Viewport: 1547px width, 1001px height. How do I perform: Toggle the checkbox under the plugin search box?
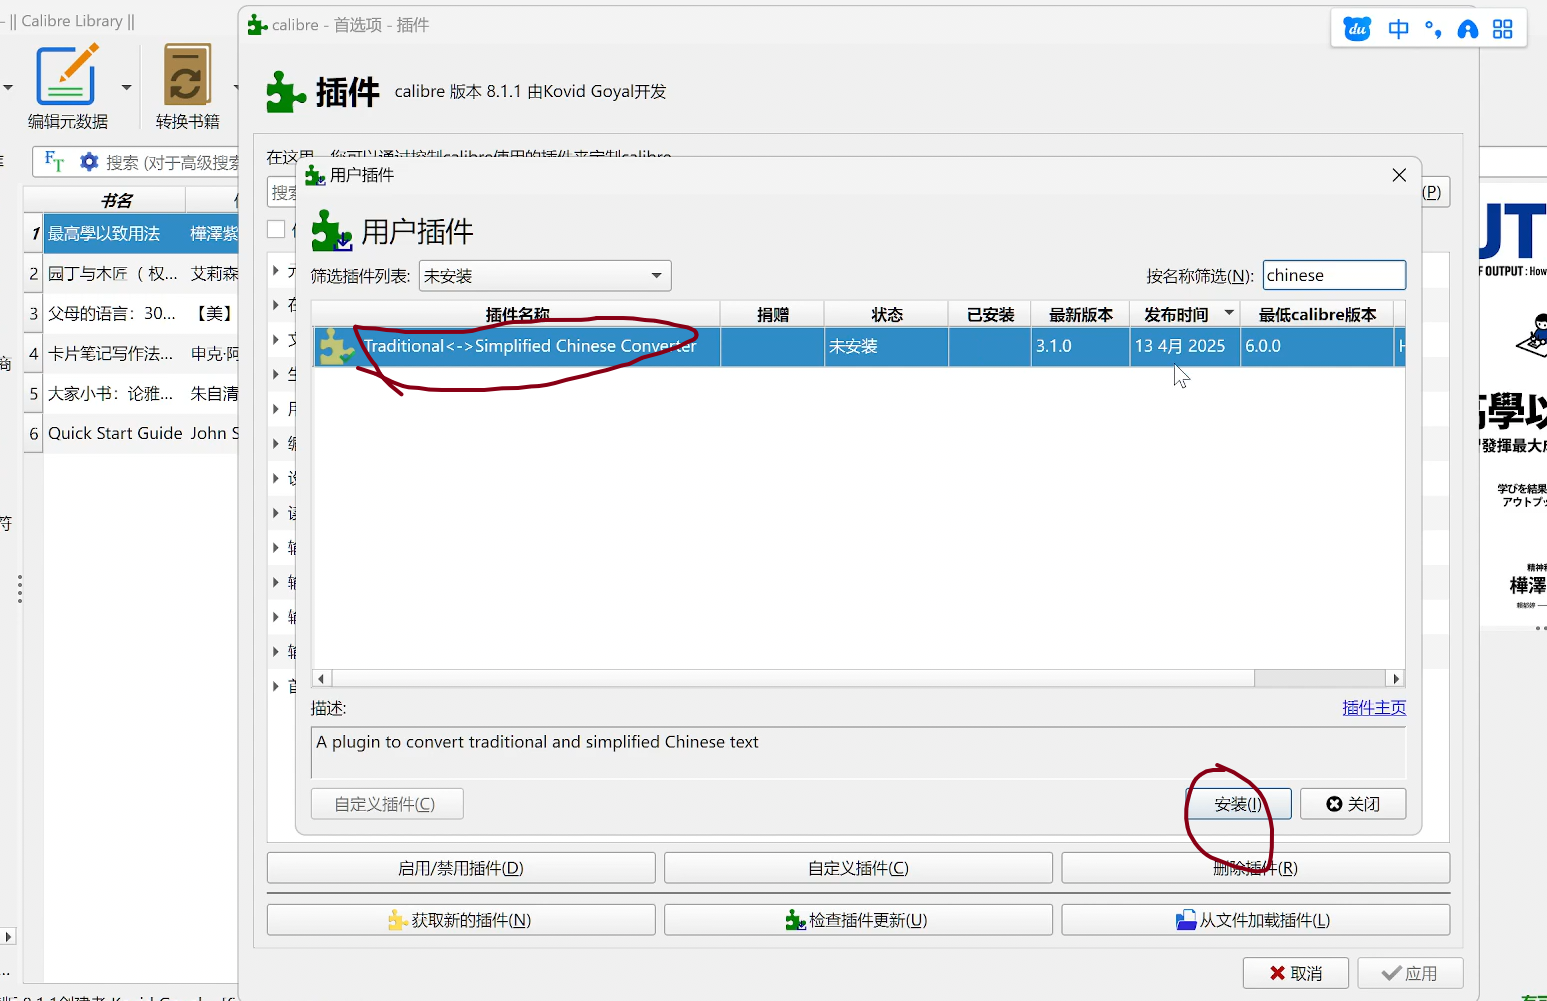pyautogui.click(x=277, y=229)
